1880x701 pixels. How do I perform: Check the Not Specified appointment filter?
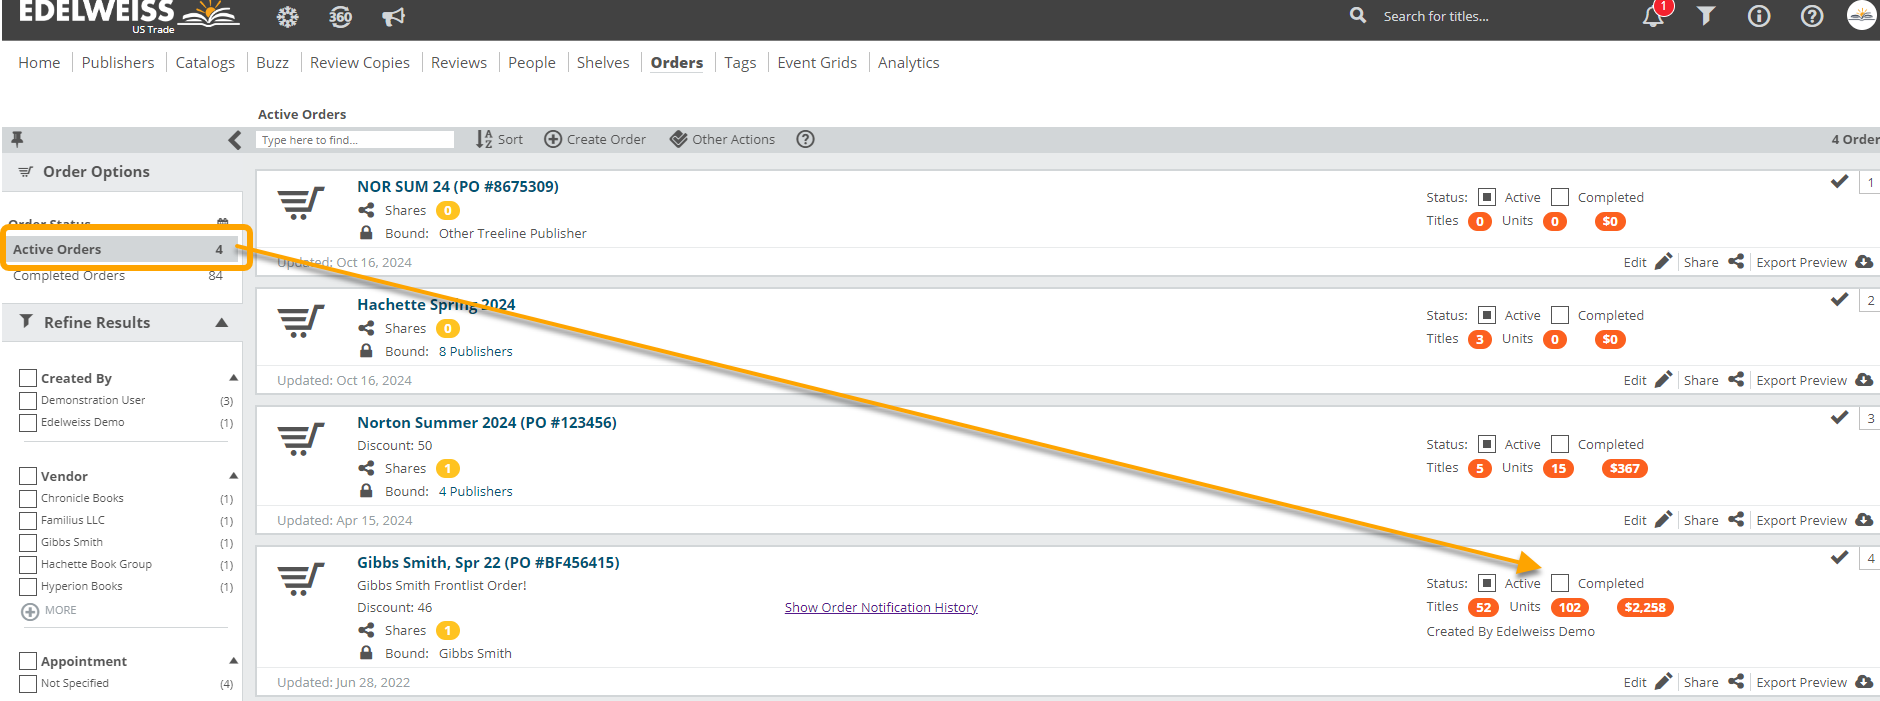click(28, 684)
